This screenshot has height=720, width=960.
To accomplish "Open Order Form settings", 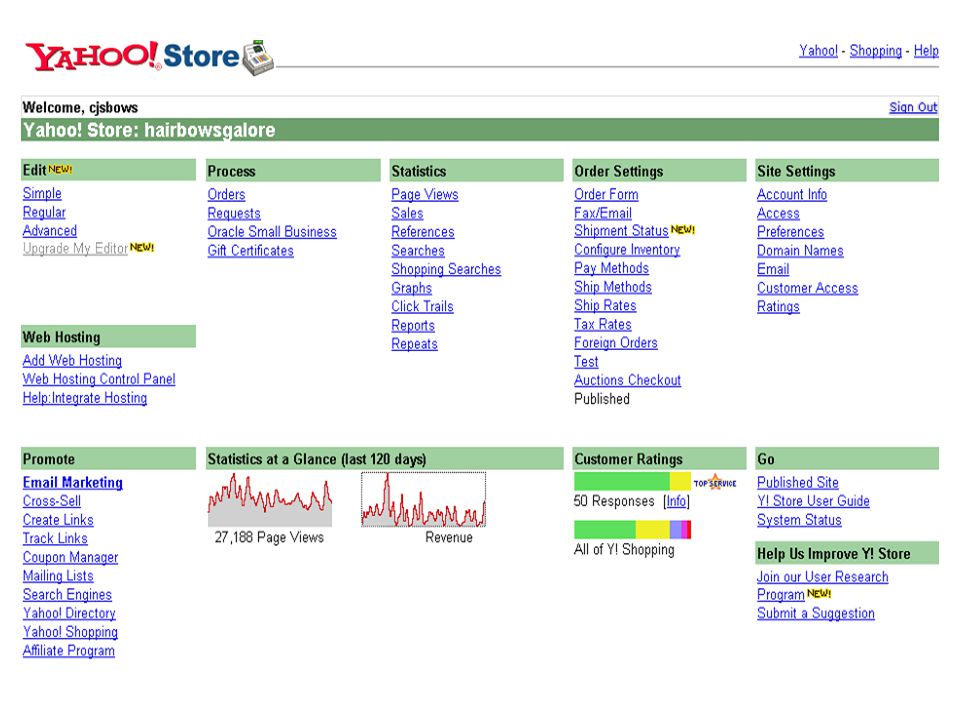I will pos(606,195).
